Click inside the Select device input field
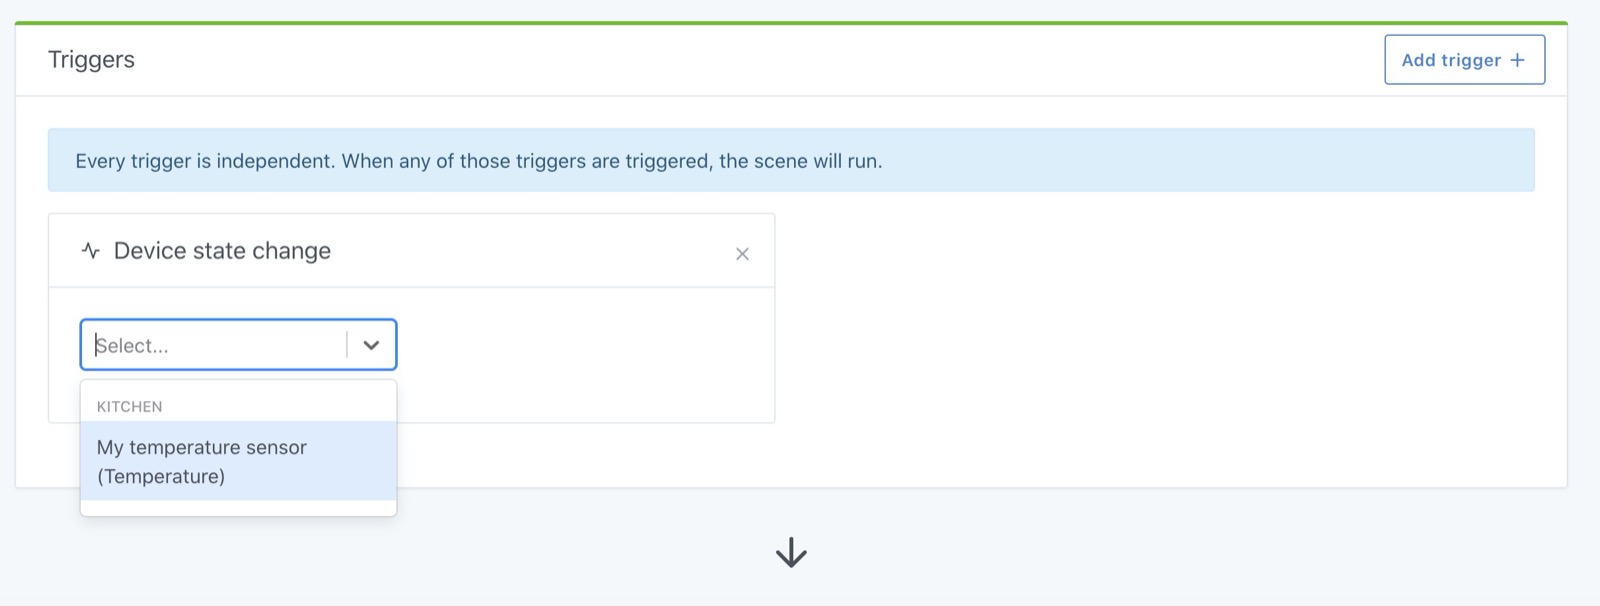The width and height of the screenshot is (1600, 606). click(x=210, y=344)
